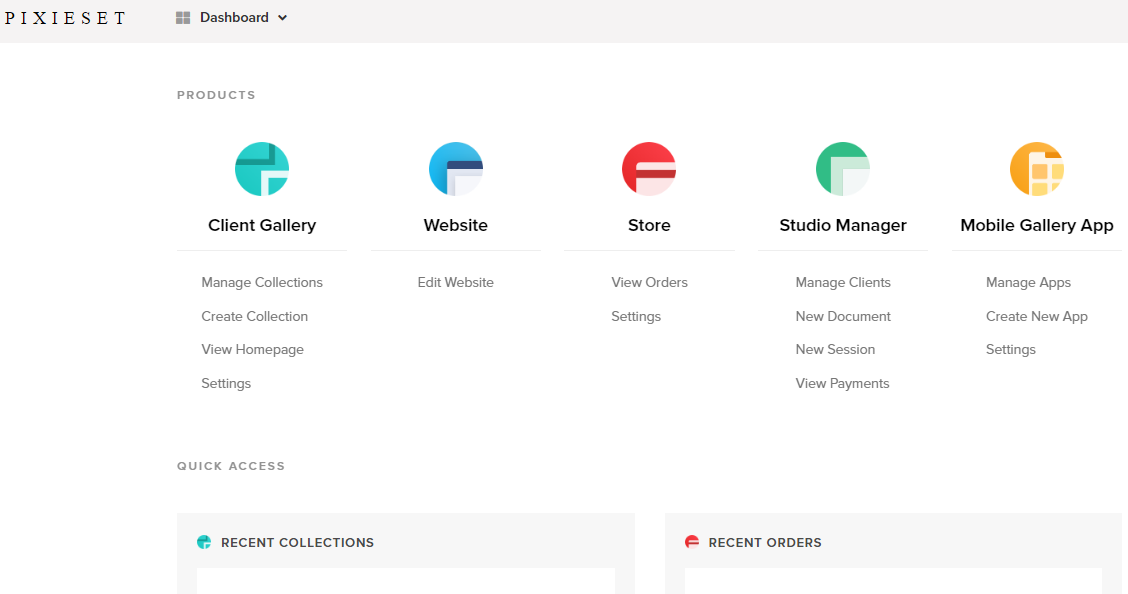
Task: Open View Orders under Store
Action: [650, 283]
